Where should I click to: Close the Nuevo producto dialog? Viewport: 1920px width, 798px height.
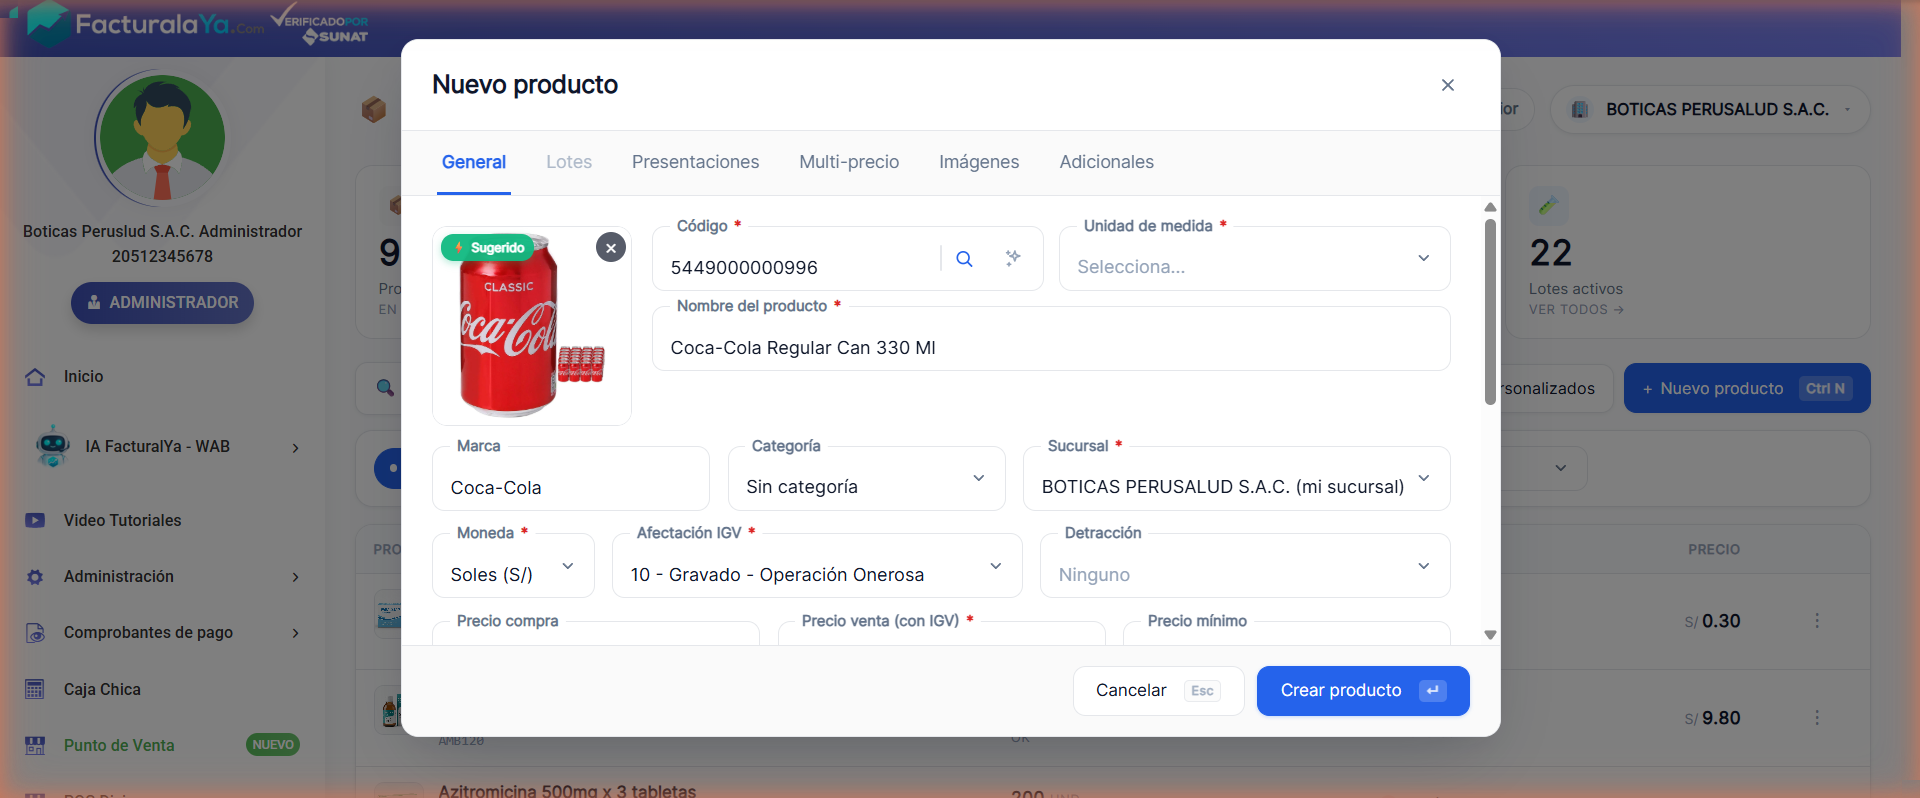tap(1447, 85)
